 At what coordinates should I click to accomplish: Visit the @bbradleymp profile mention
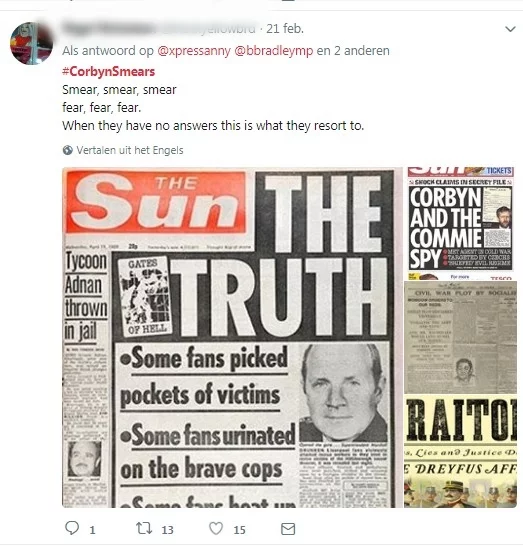tap(273, 51)
